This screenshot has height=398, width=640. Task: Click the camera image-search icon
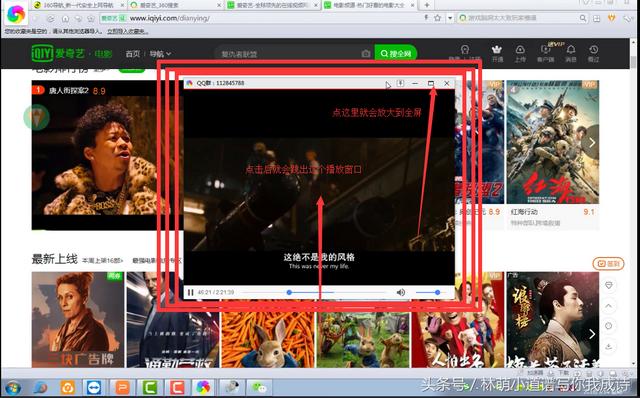[x=366, y=54]
